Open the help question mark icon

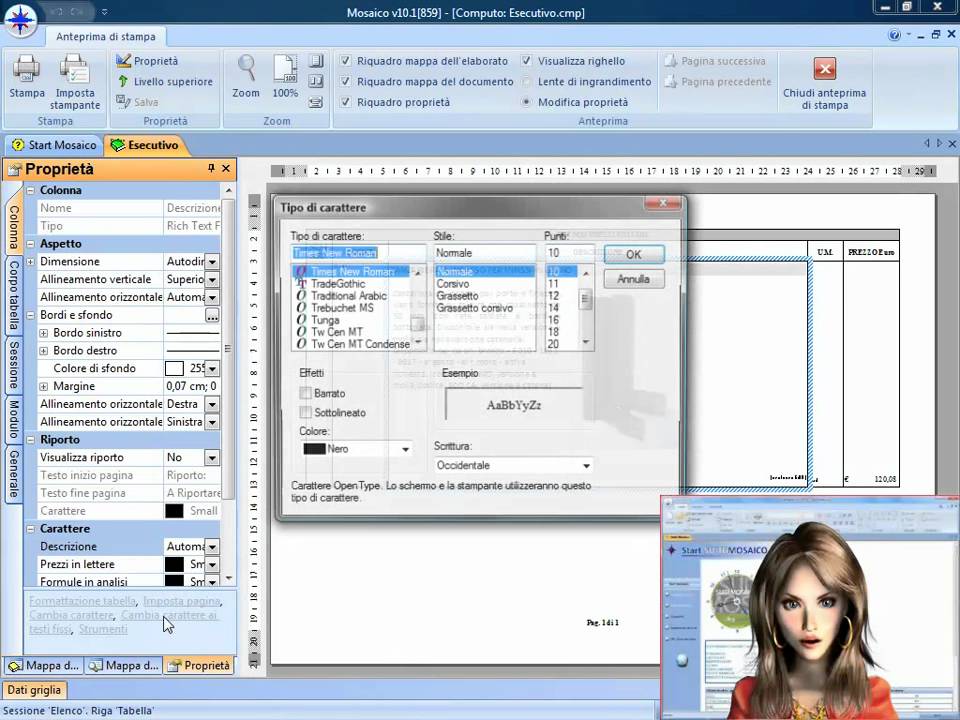point(894,35)
